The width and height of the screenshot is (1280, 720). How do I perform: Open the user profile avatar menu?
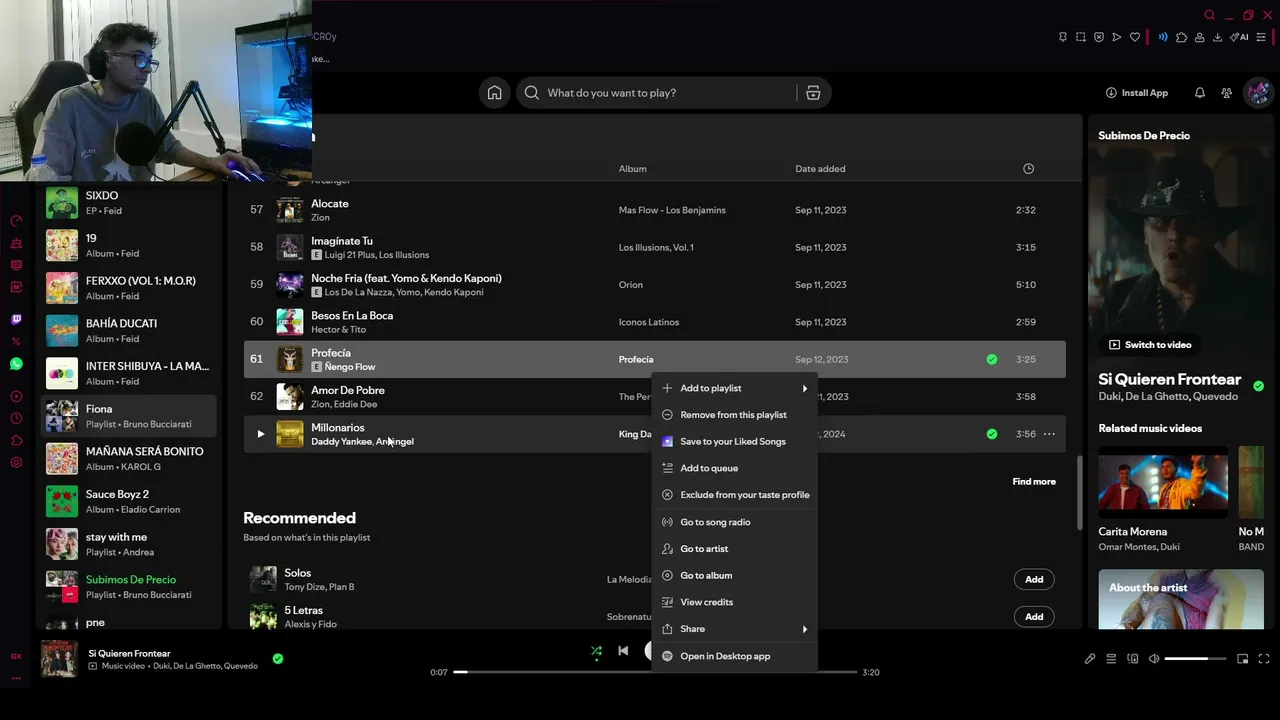(x=1258, y=93)
